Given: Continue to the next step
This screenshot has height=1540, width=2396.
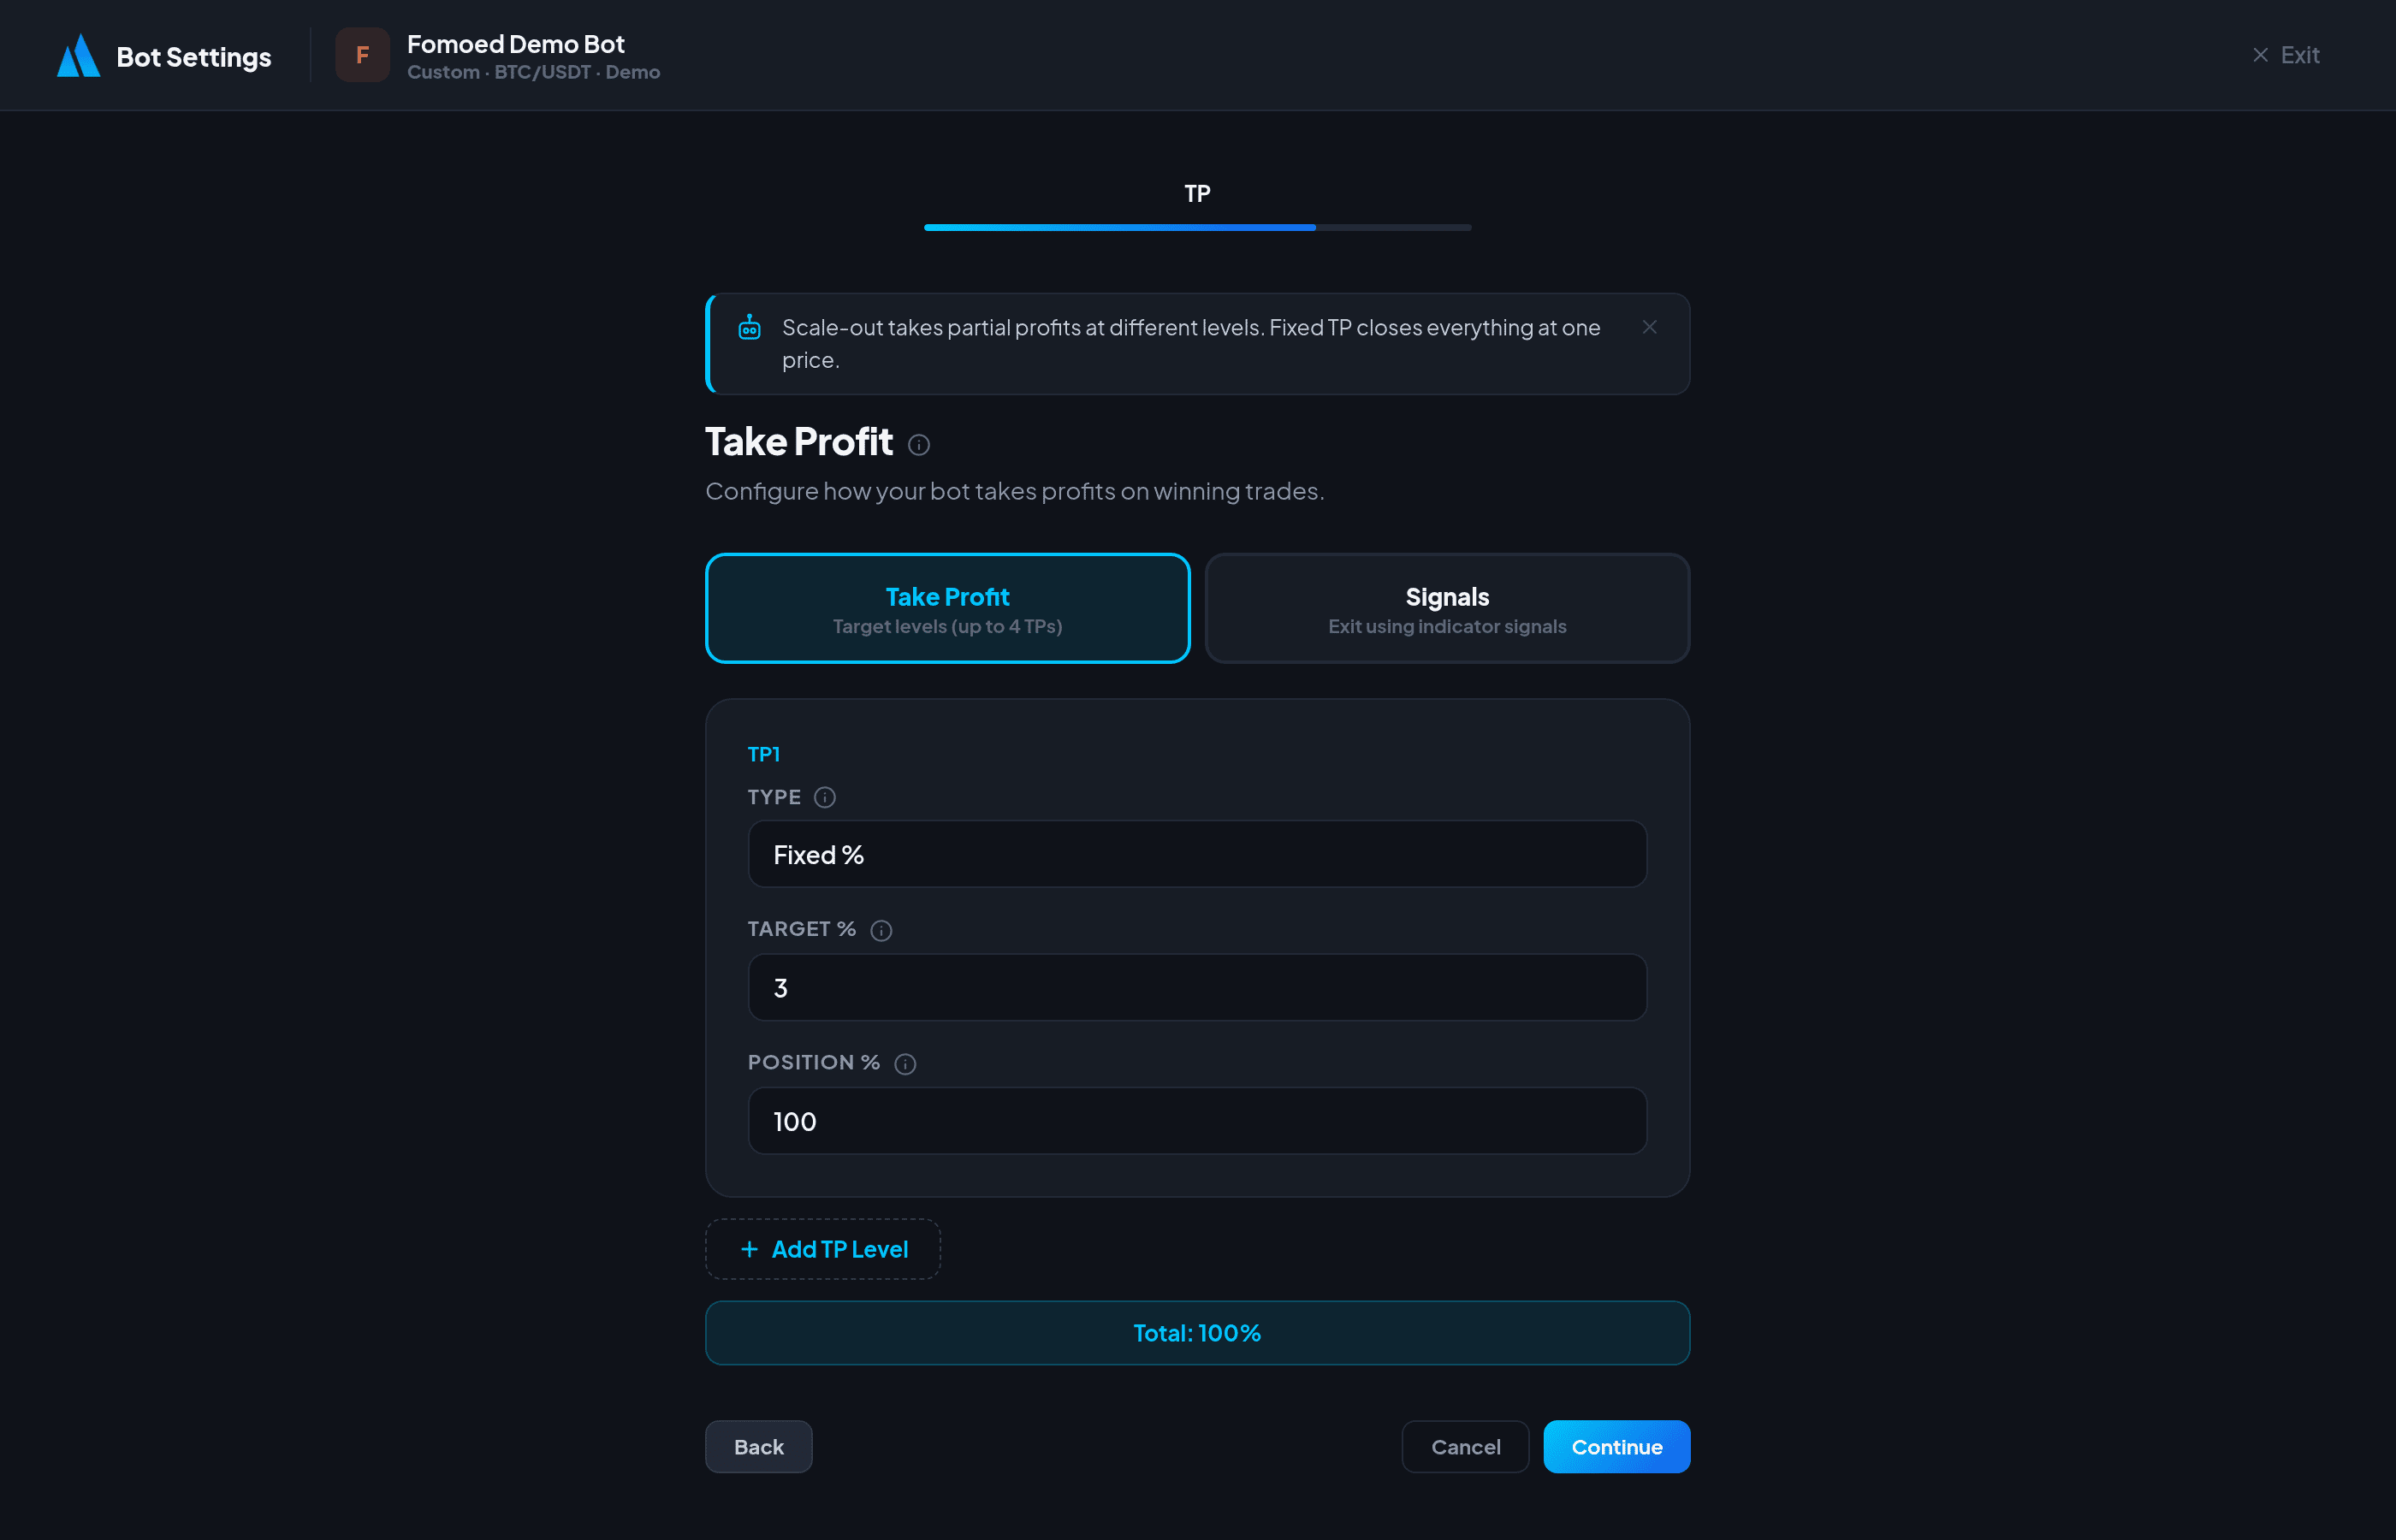Looking at the screenshot, I should [x=1616, y=1446].
